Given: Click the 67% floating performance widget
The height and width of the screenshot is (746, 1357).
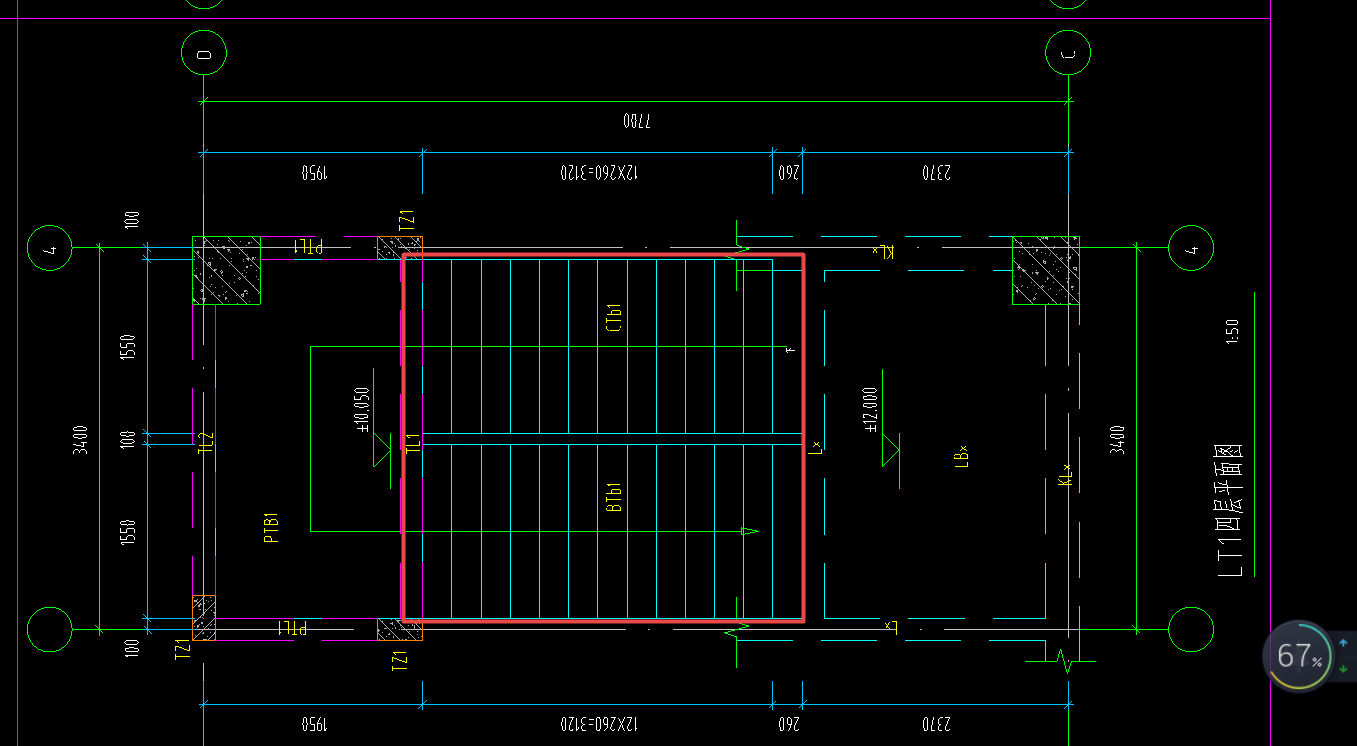Looking at the screenshot, I should pos(1297,656).
